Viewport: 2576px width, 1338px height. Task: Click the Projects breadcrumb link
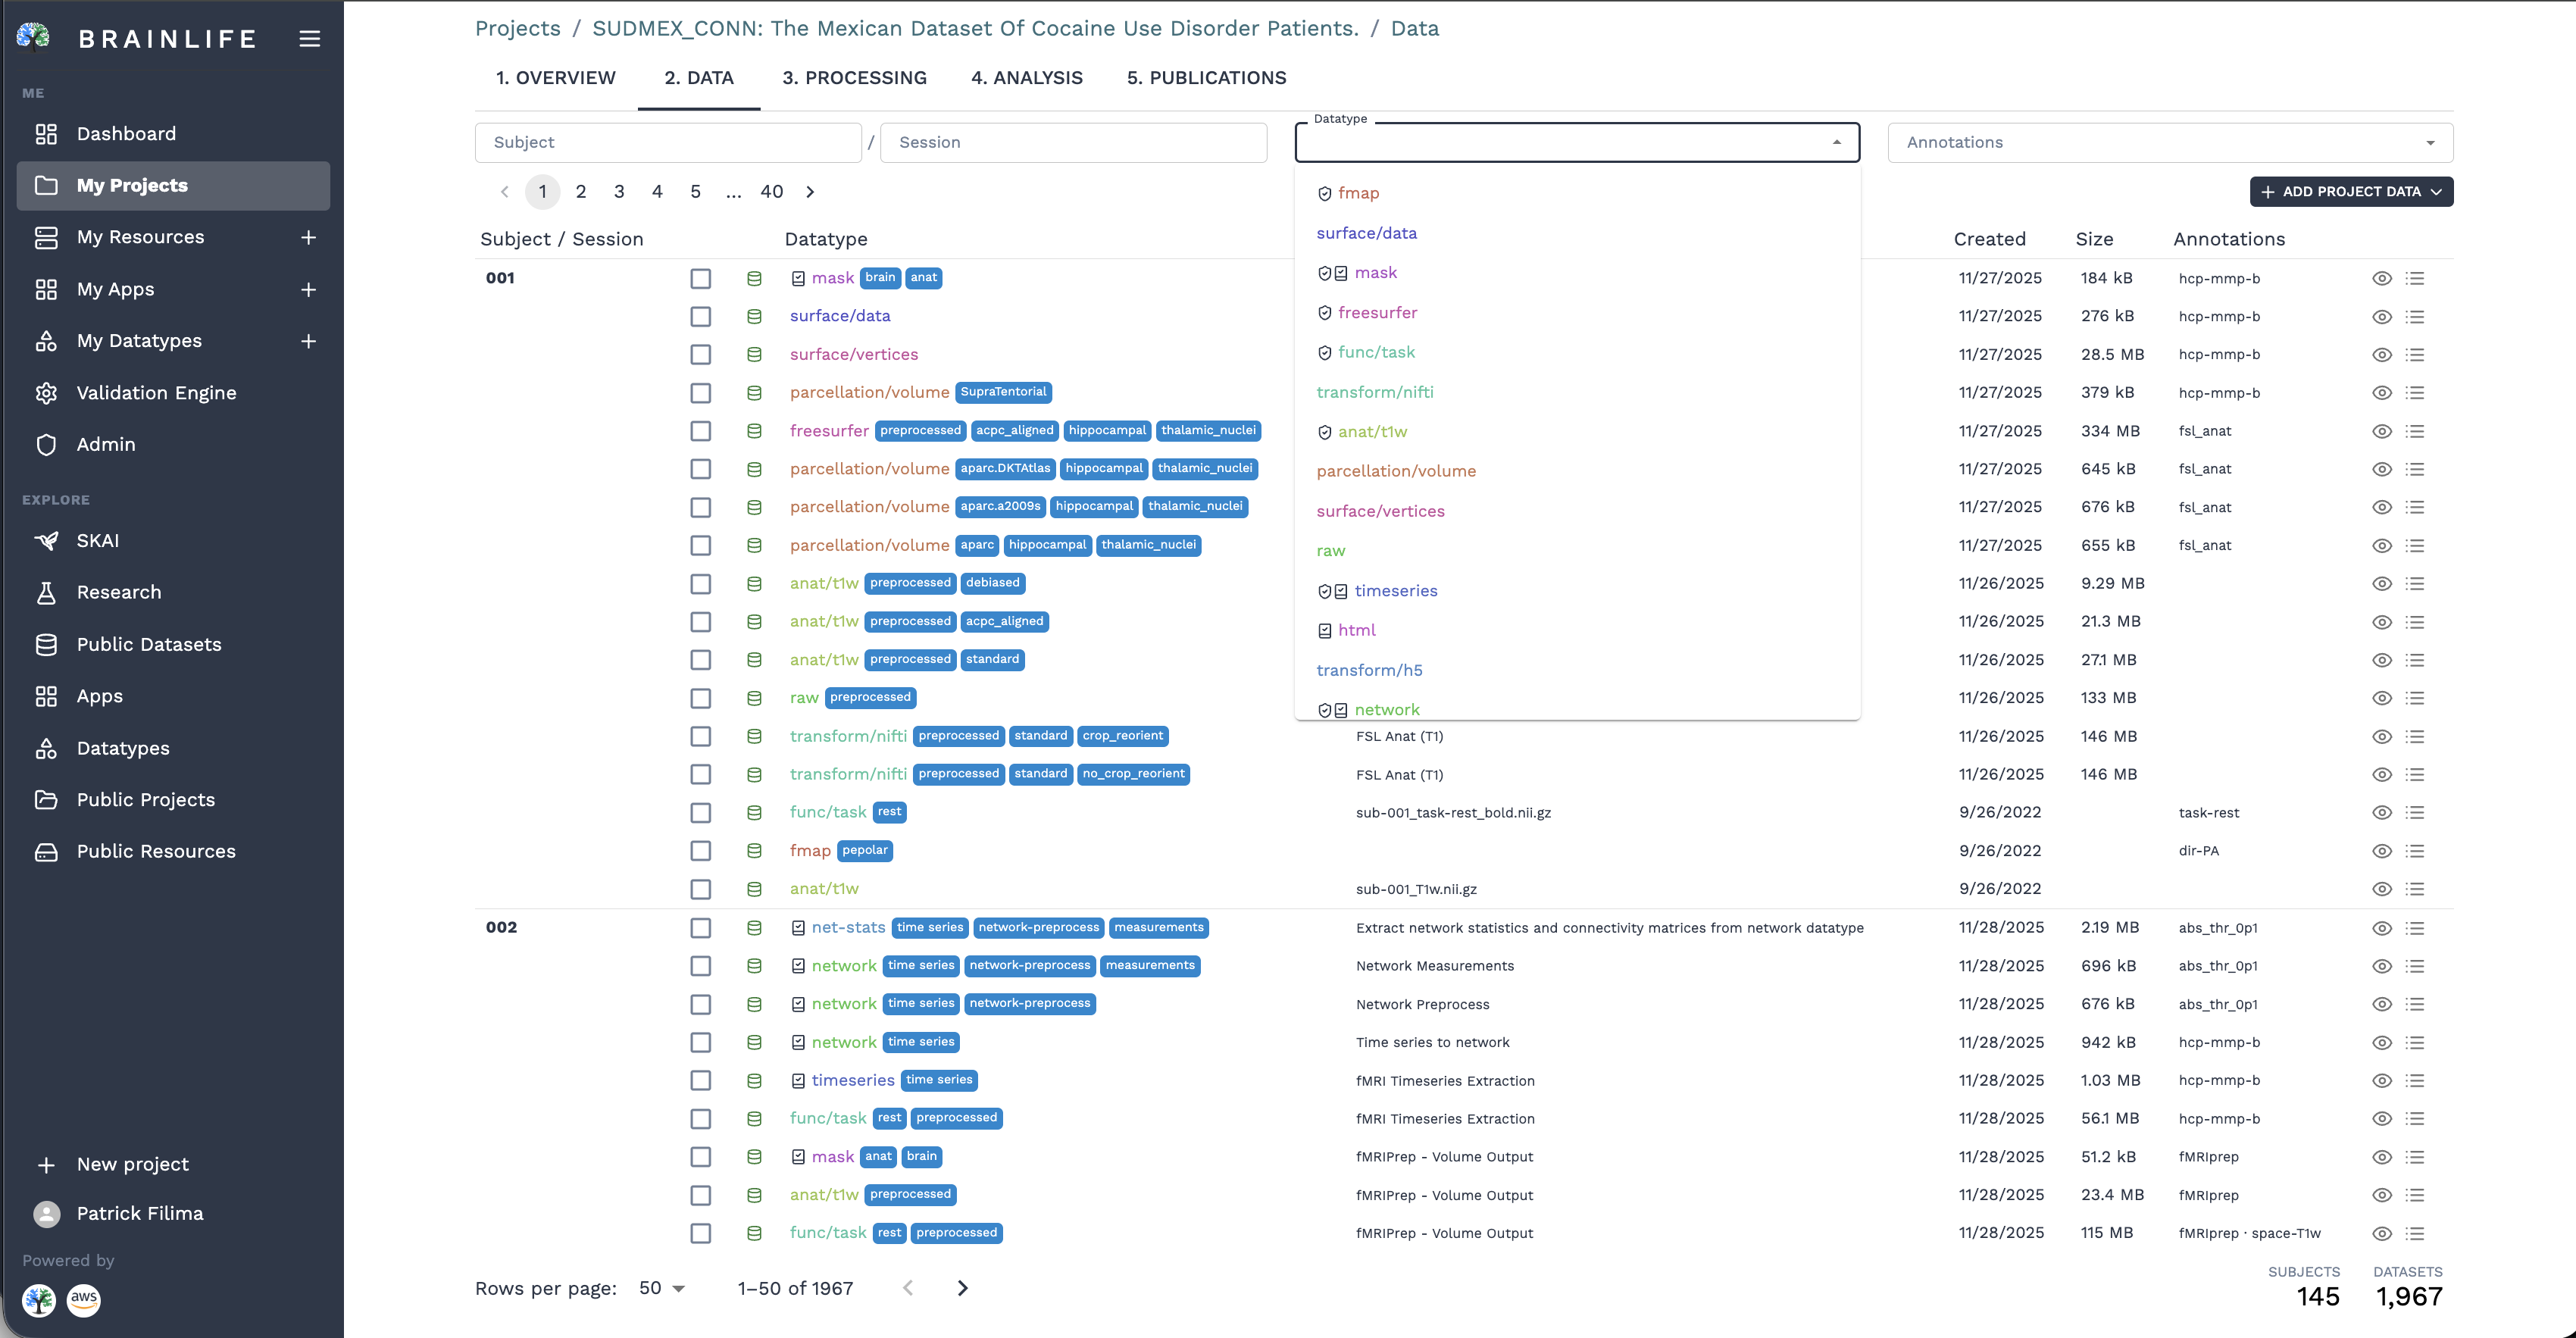click(x=518, y=28)
